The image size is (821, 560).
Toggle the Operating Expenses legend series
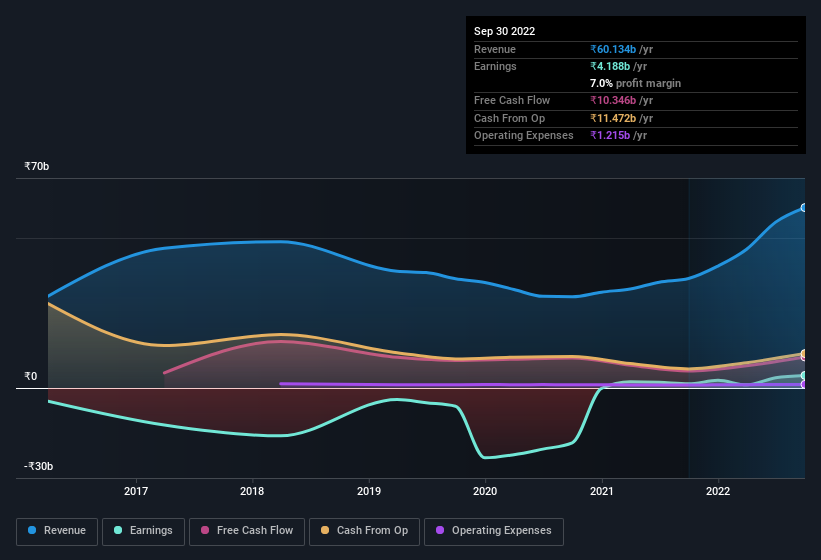493,531
